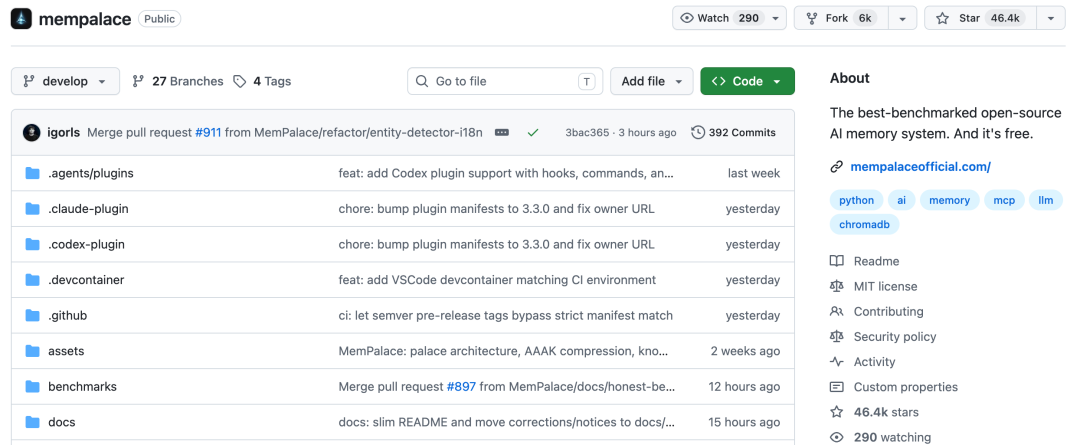Open the green Code dropdown
Viewport: 1080px width, 445px height.
click(747, 81)
